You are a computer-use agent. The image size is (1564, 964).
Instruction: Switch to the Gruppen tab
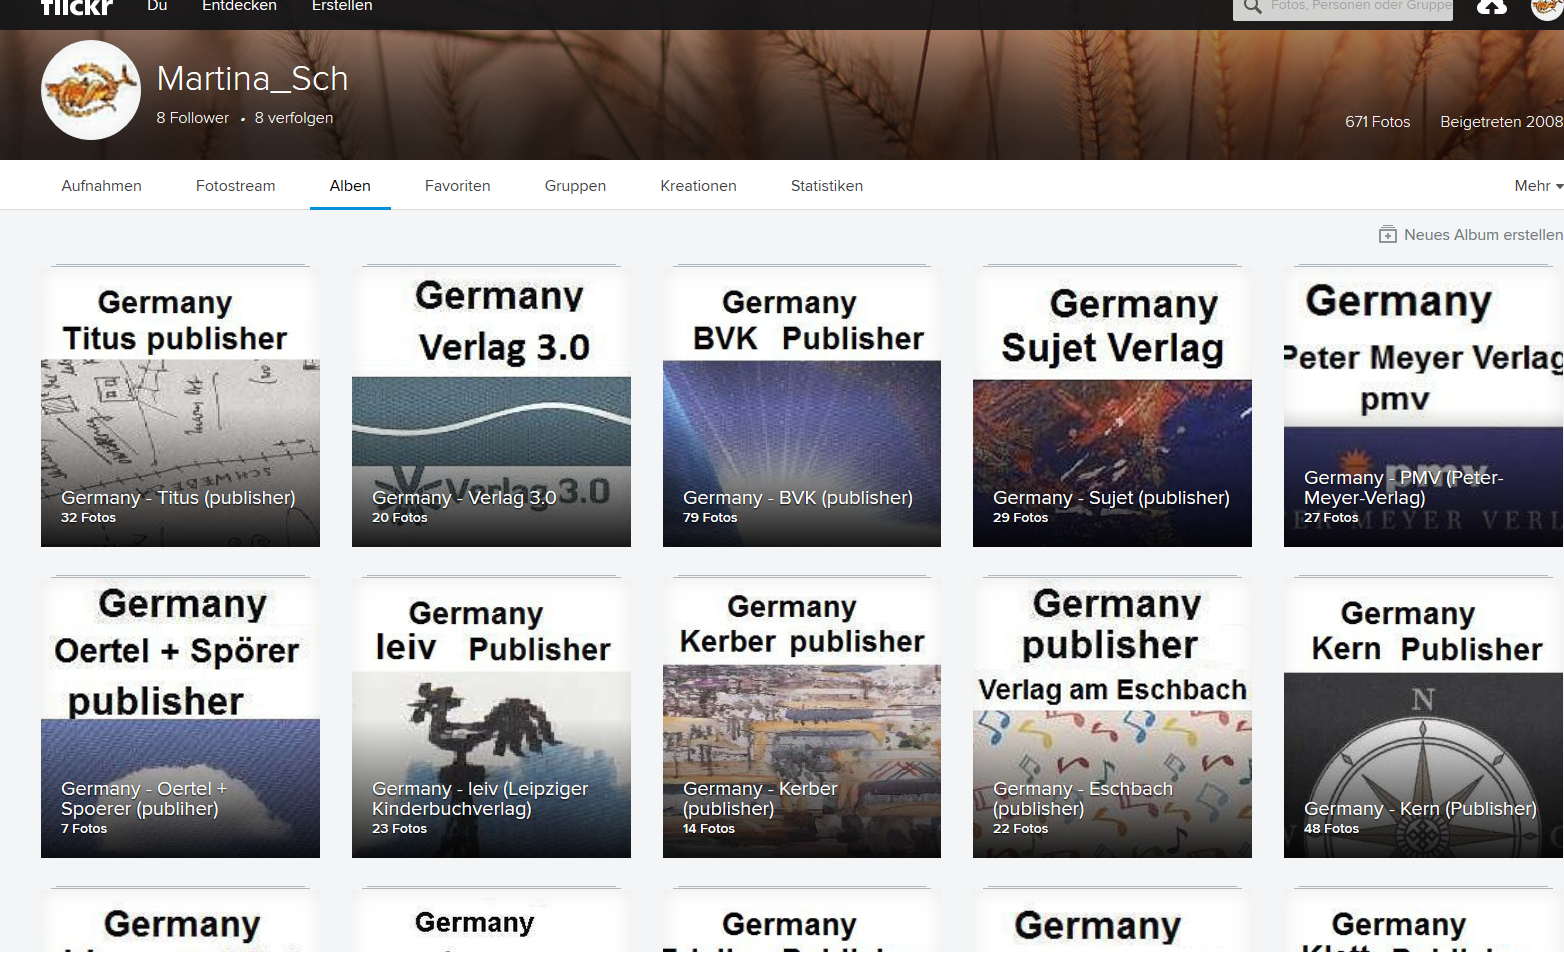click(575, 186)
